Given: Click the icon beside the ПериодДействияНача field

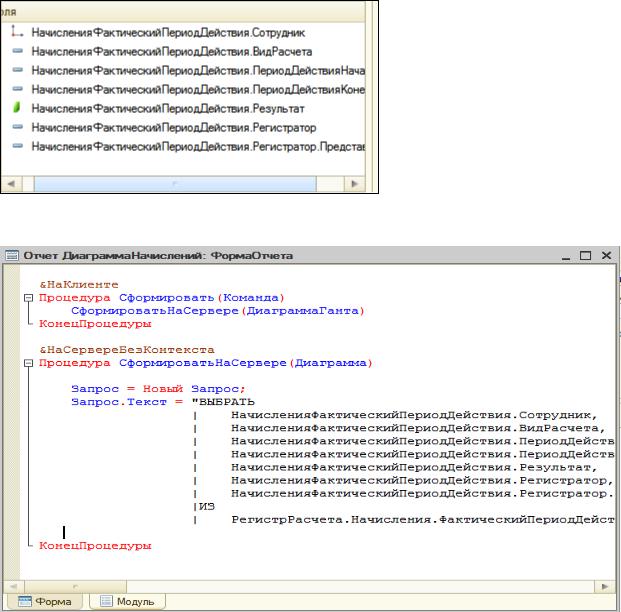Looking at the screenshot, I should 17,70.
